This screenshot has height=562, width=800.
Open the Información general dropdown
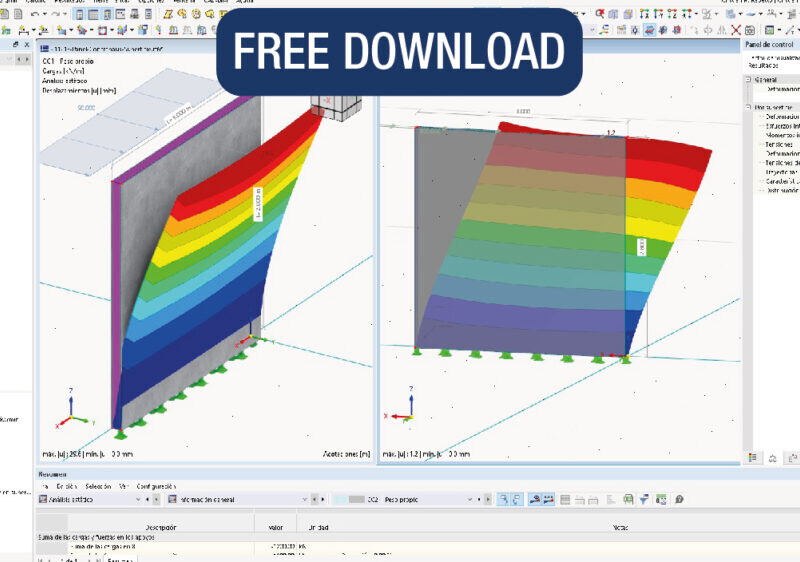pos(305,500)
